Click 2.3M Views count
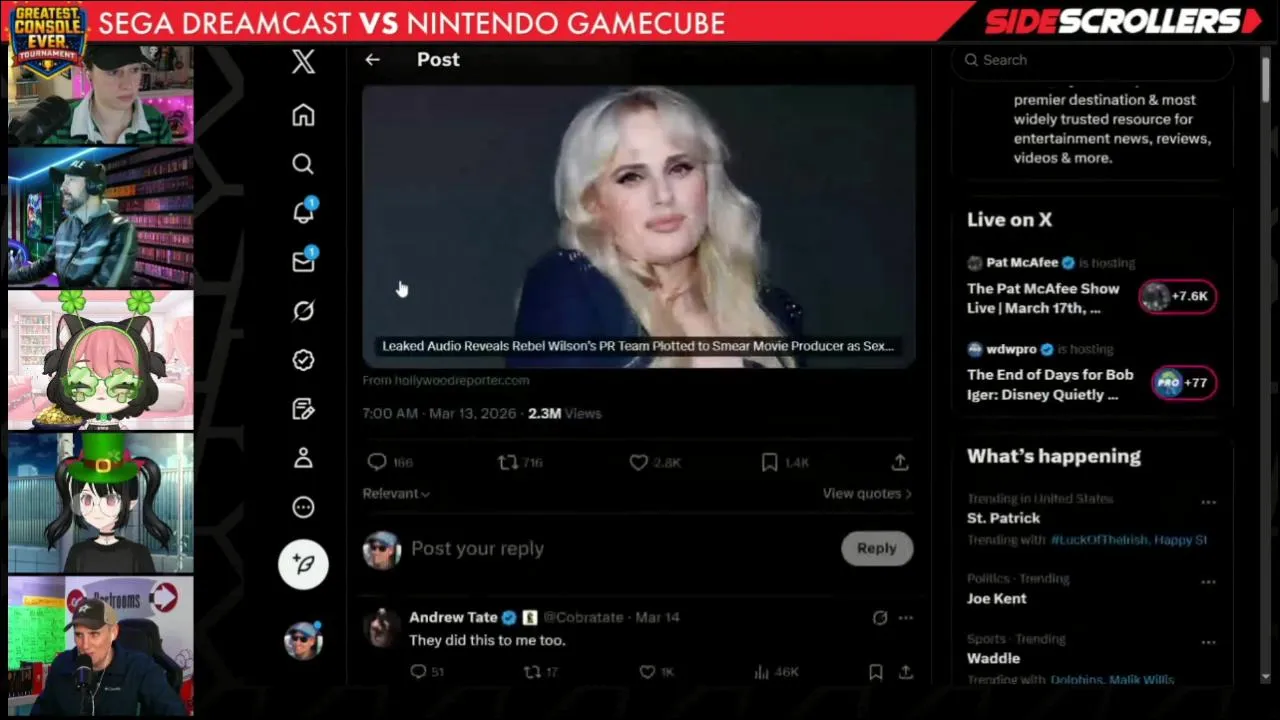 point(564,413)
